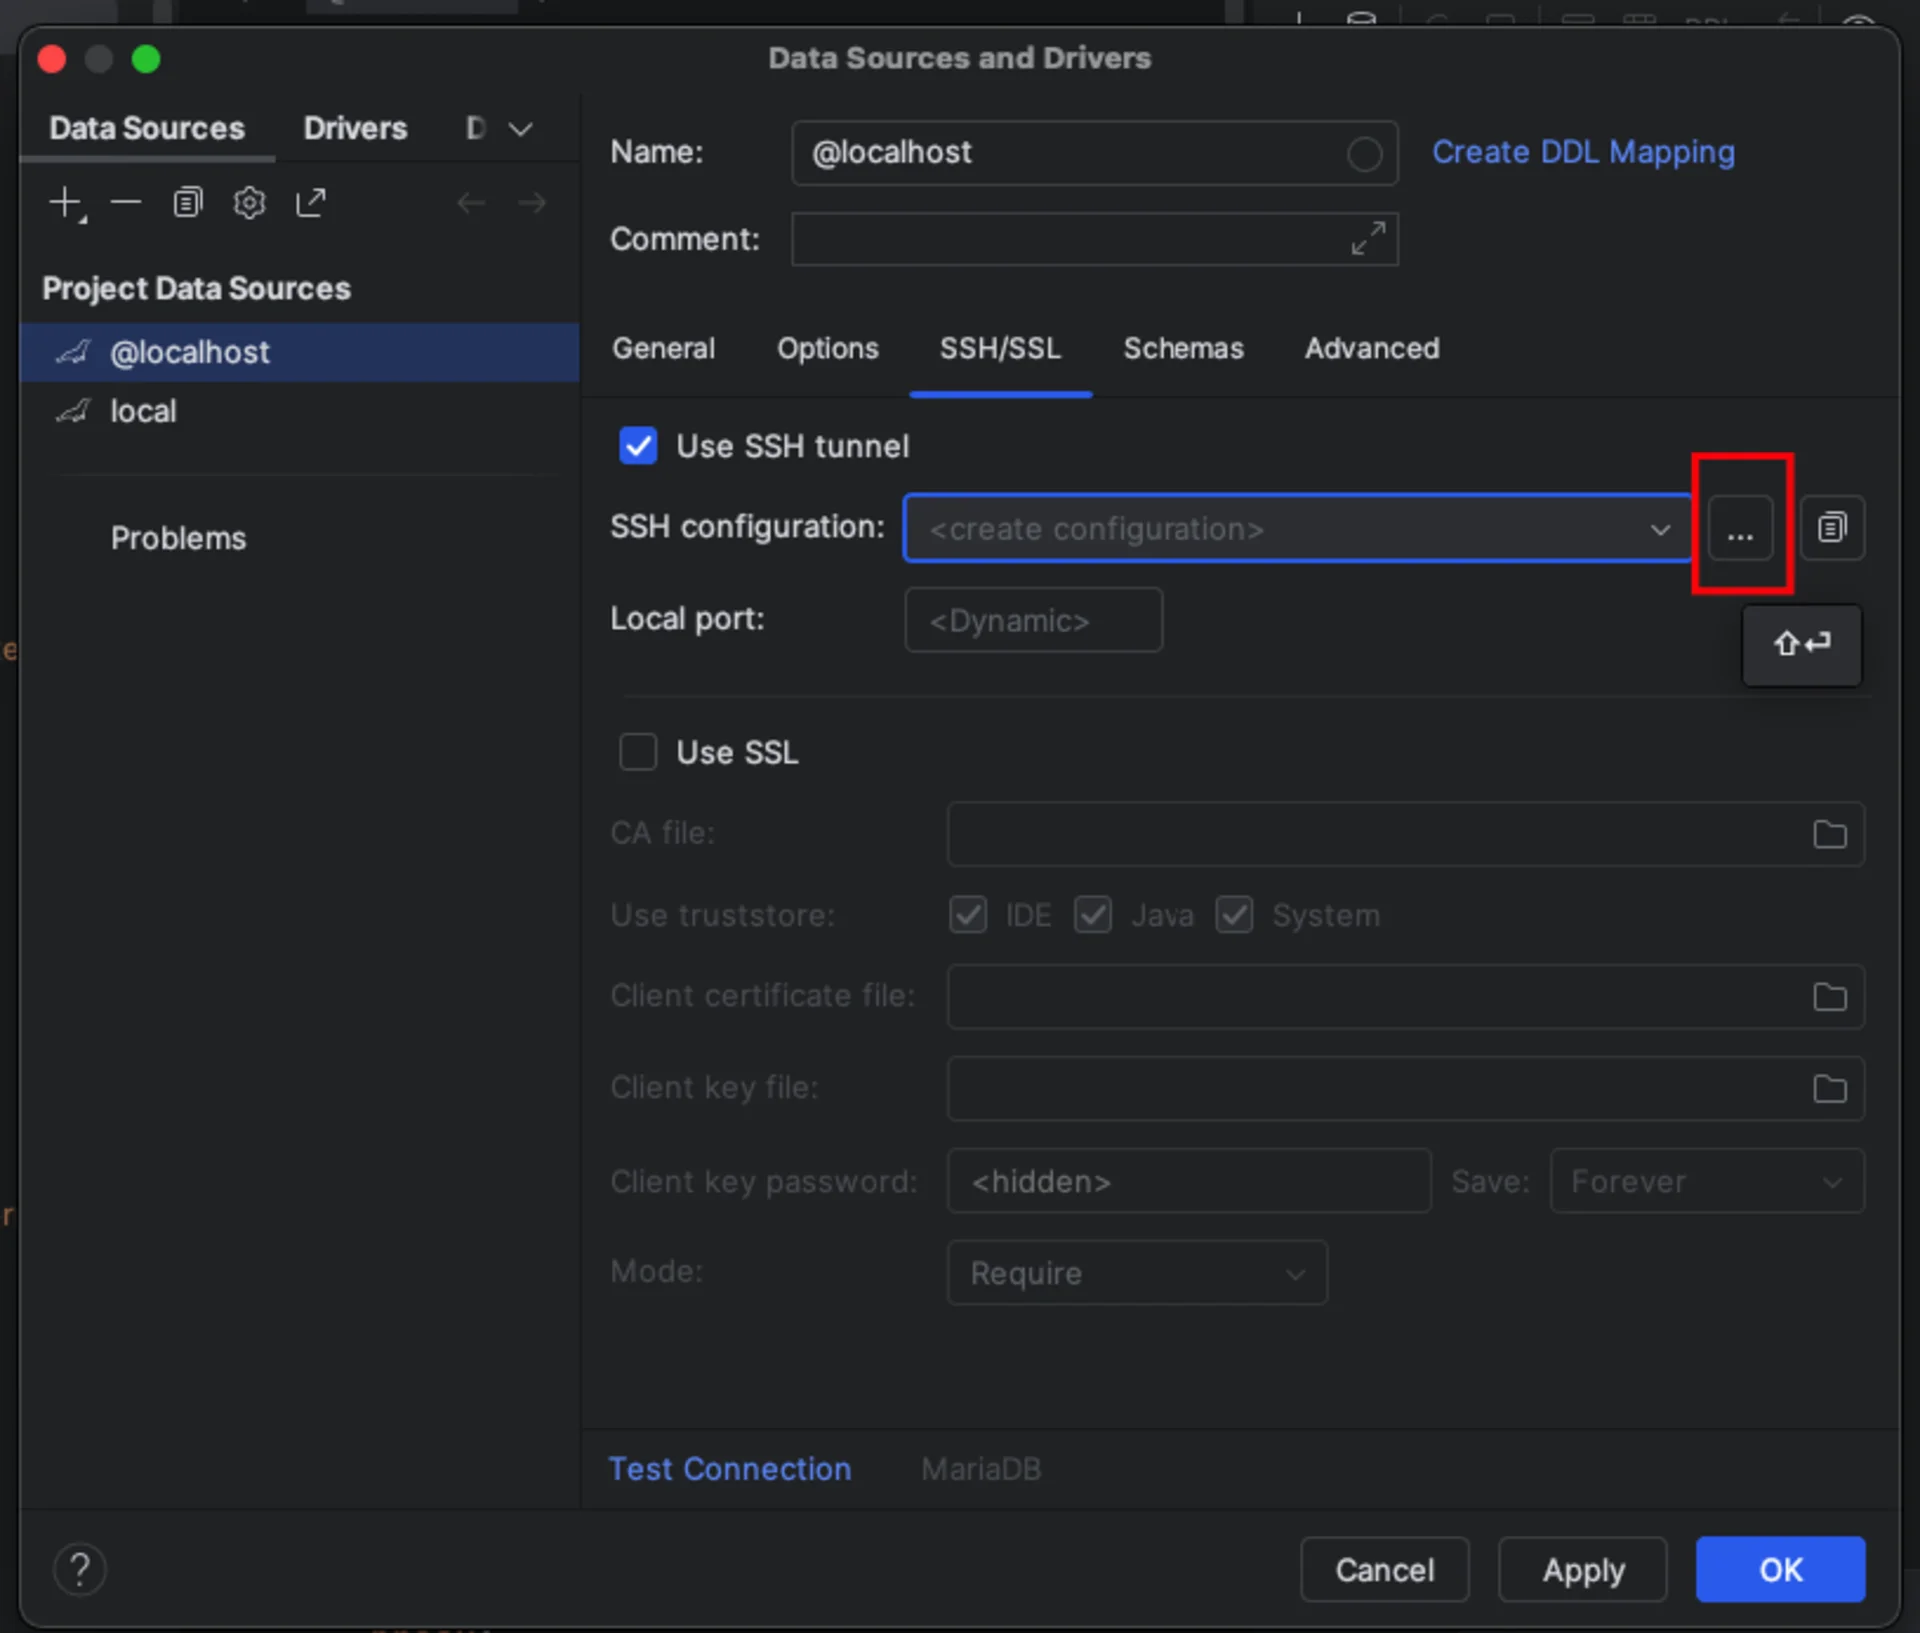Switch to the Drivers tab
The height and width of the screenshot is (1633, 1920).
pos(355,128)
